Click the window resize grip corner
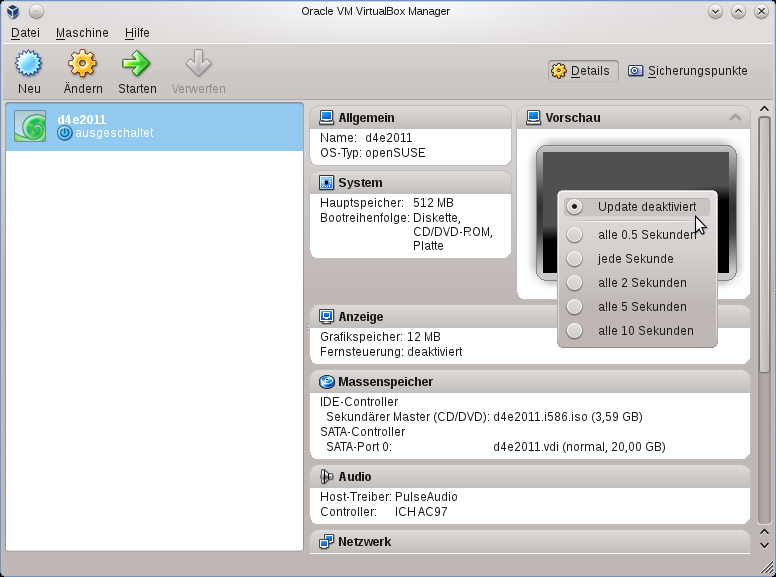Screen dimensions: 776x577 point(767,567)
